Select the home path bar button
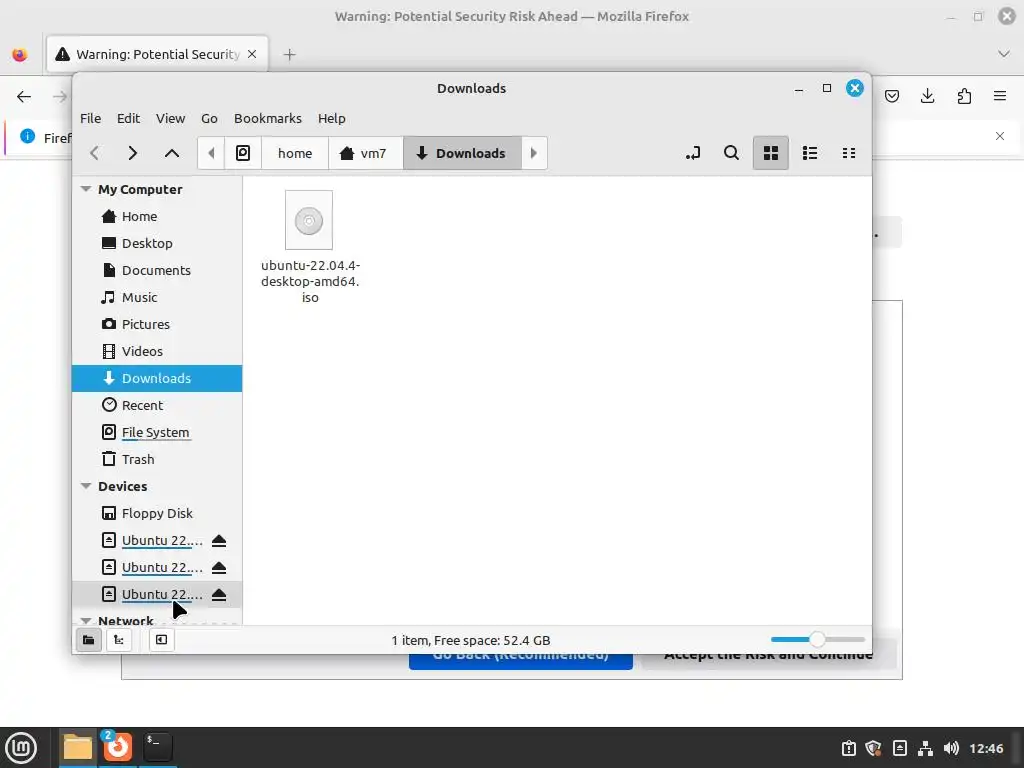Image resolution: width=1024 pixels, height=768 pixels. [x=295, y=153]
